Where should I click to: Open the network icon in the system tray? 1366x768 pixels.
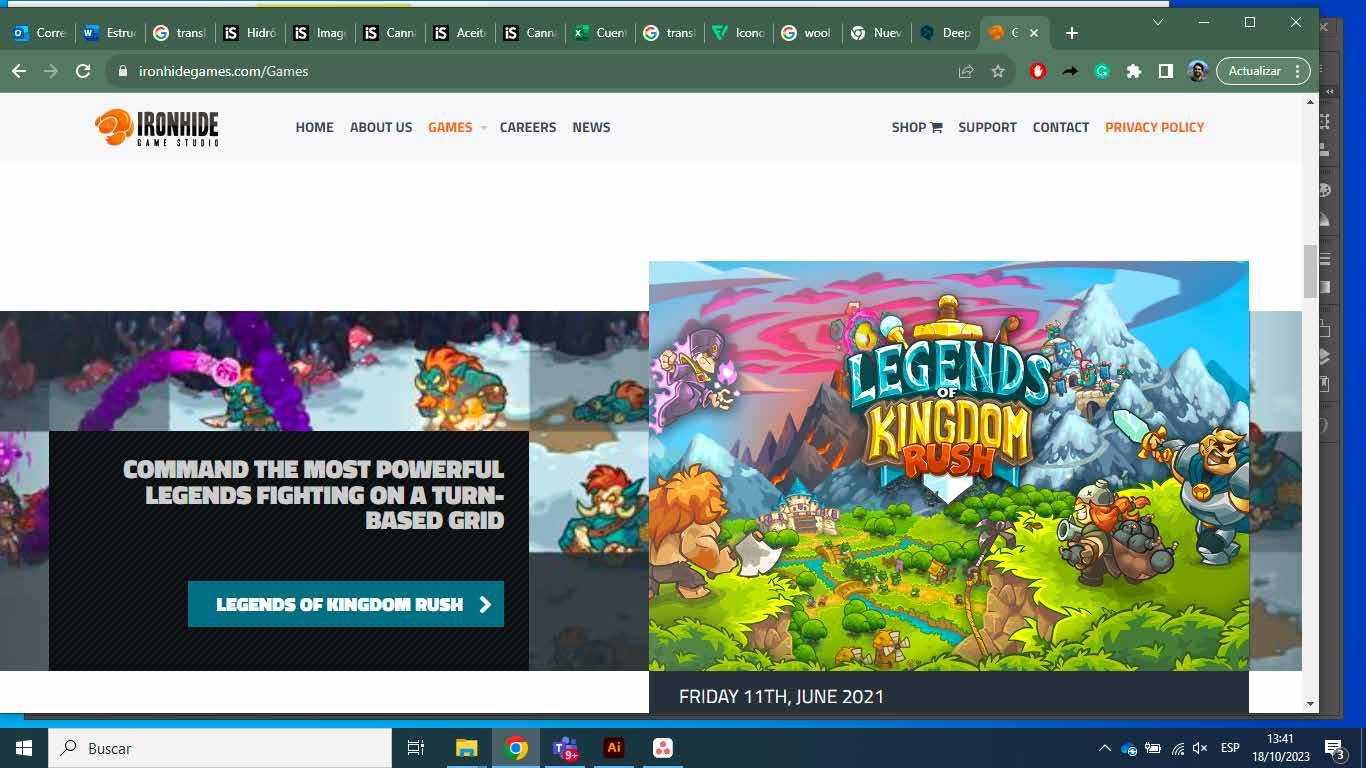click(1178, 748)
